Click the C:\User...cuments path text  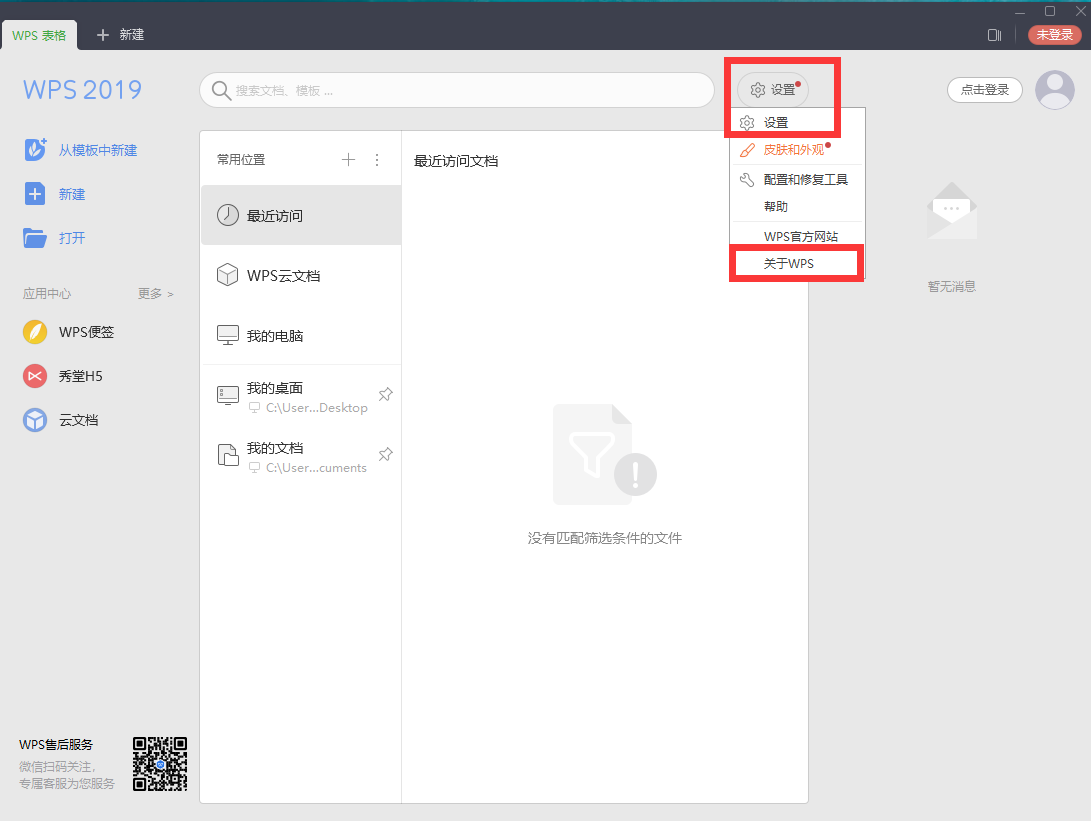(x=317, y=468)
